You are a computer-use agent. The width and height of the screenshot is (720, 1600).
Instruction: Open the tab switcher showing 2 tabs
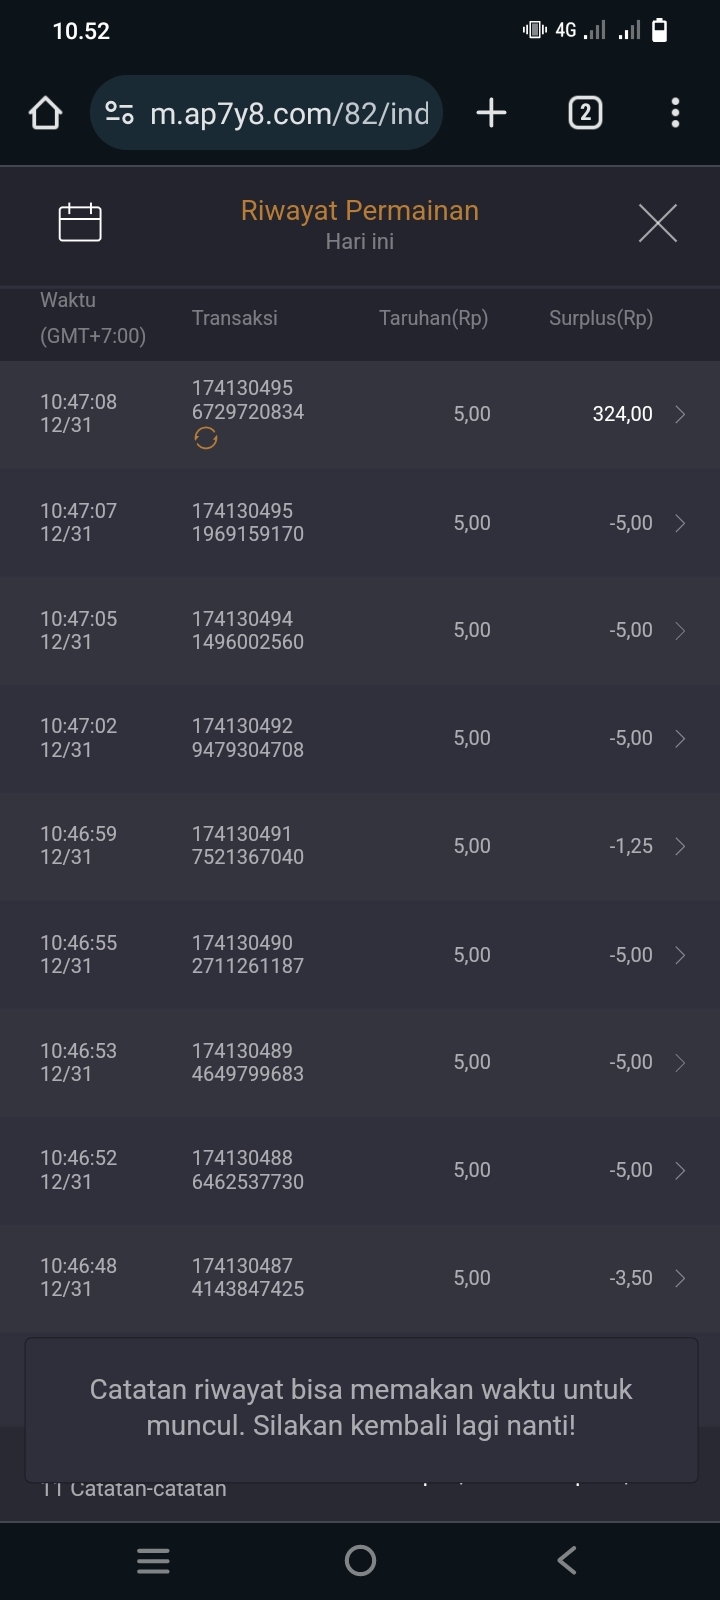(585, 113)
